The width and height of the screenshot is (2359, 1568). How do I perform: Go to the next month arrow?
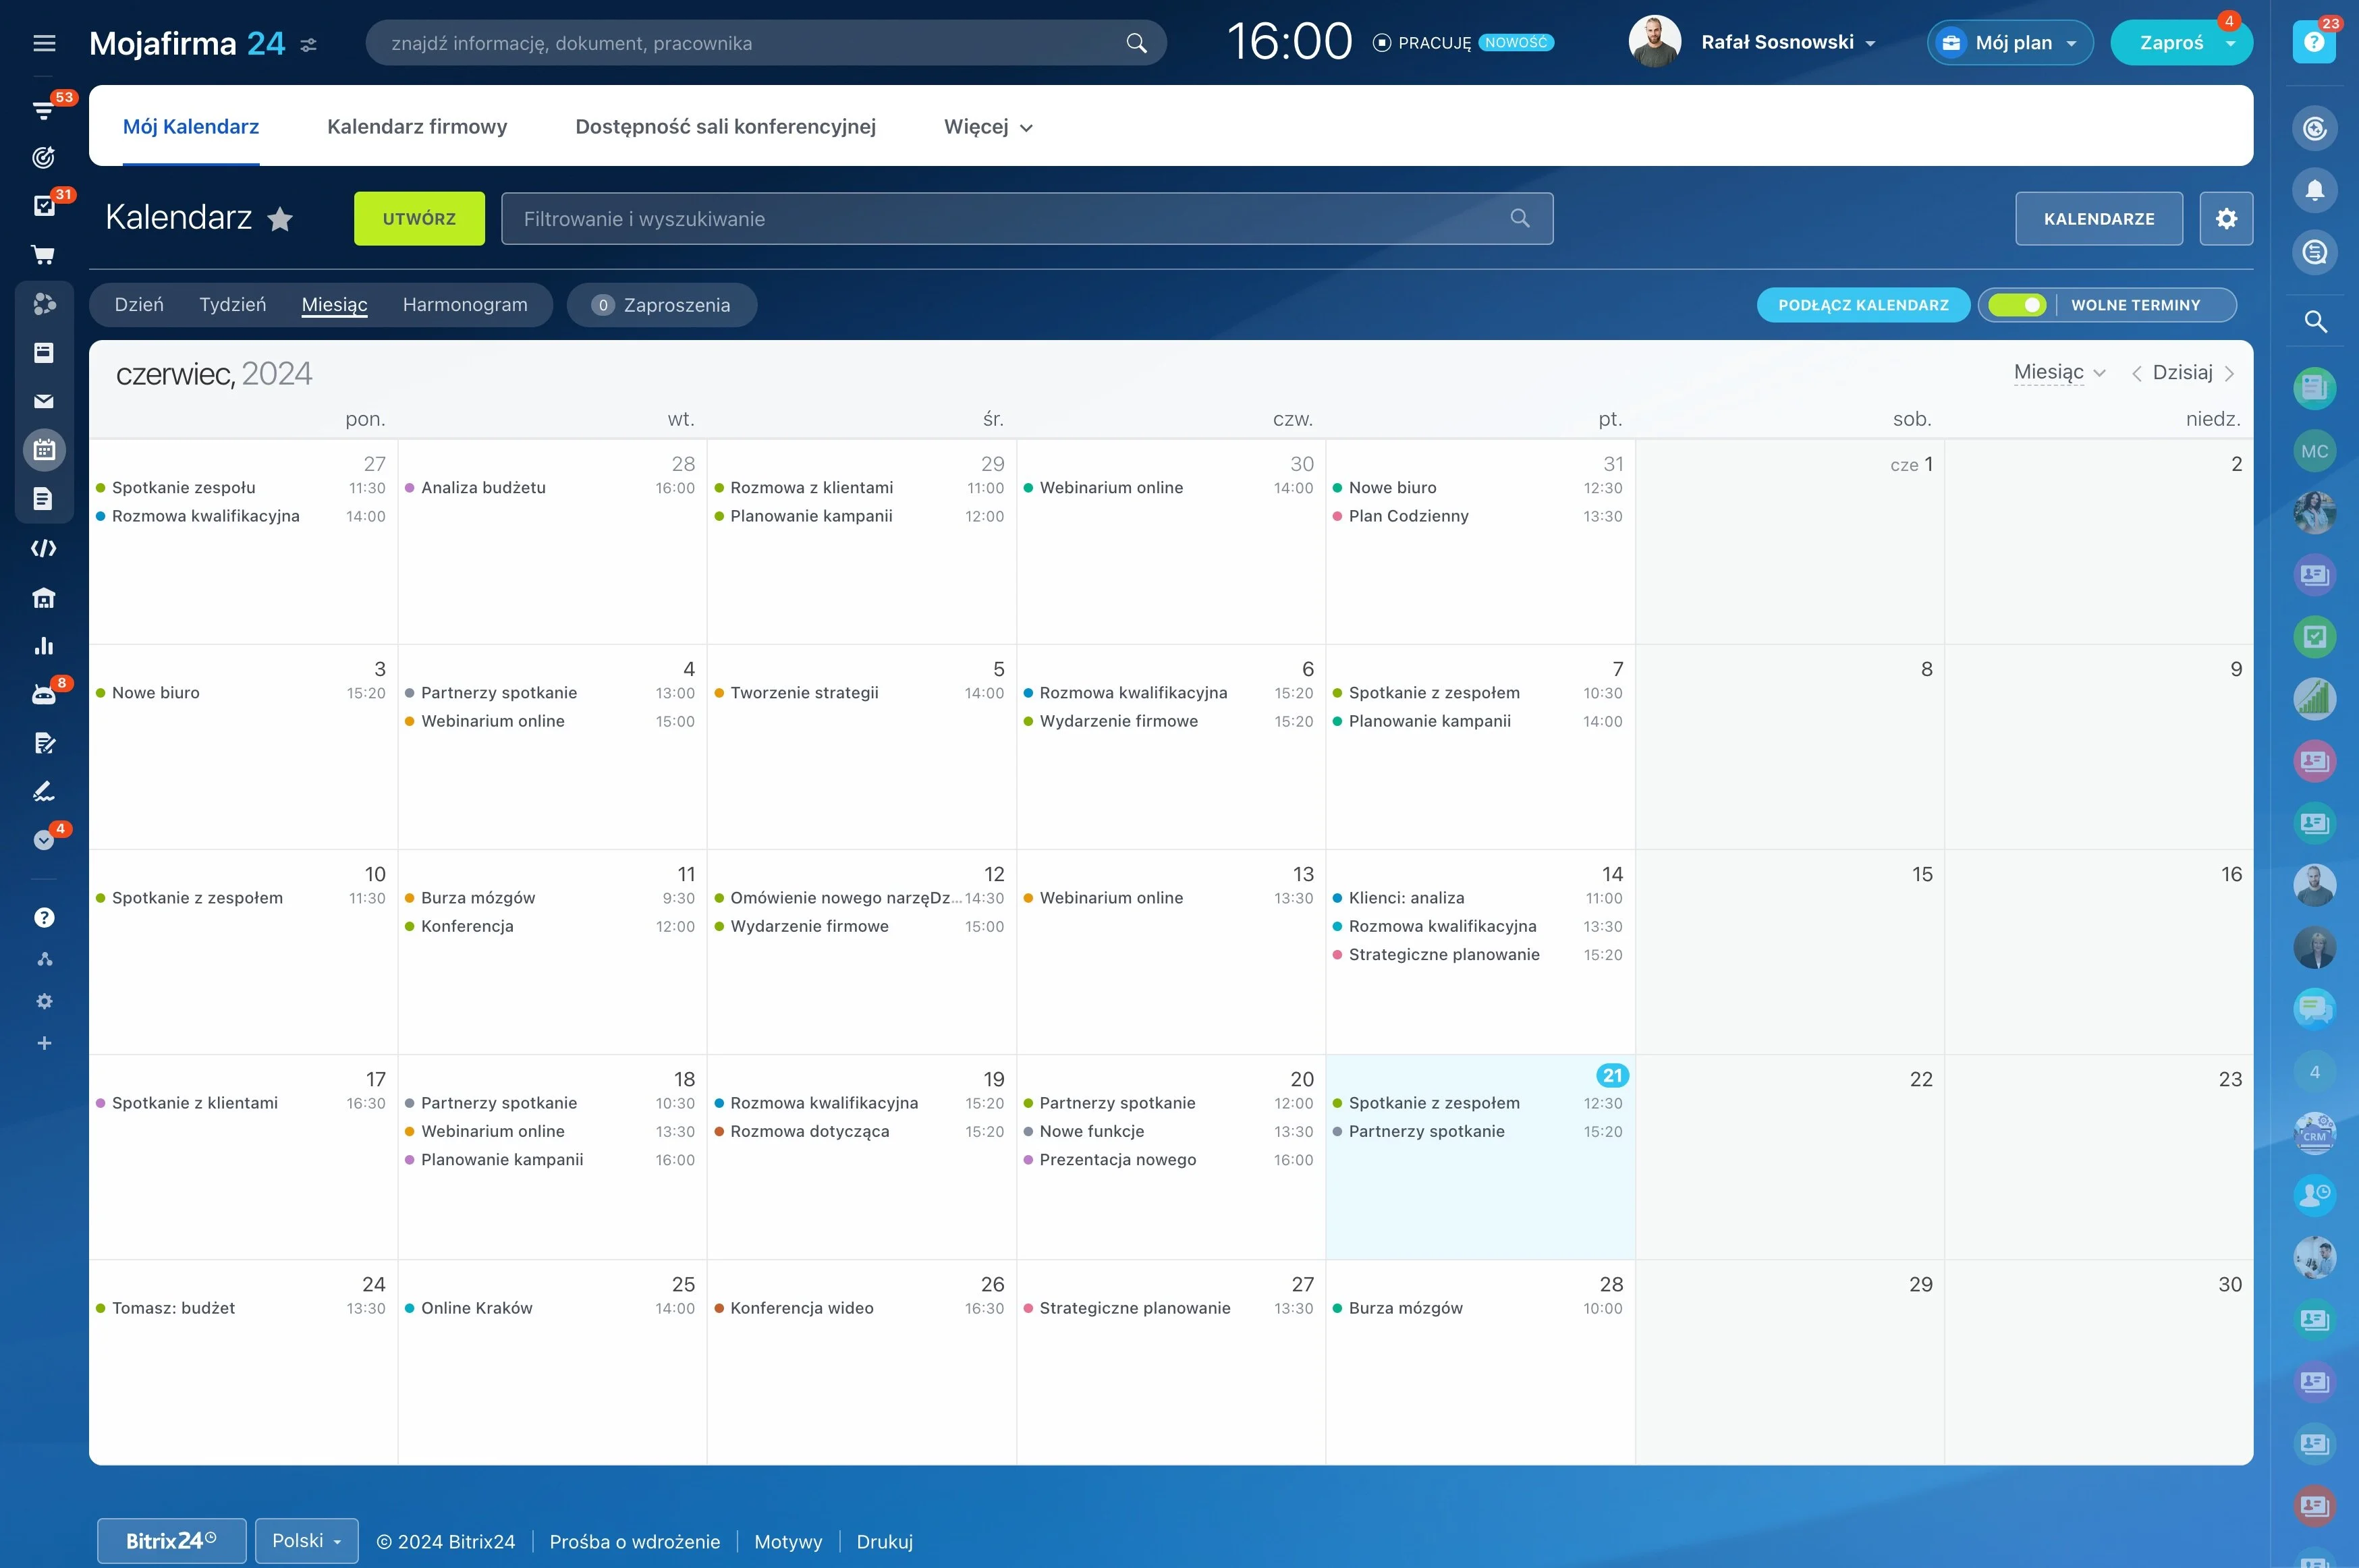[x=2229, y=373]
